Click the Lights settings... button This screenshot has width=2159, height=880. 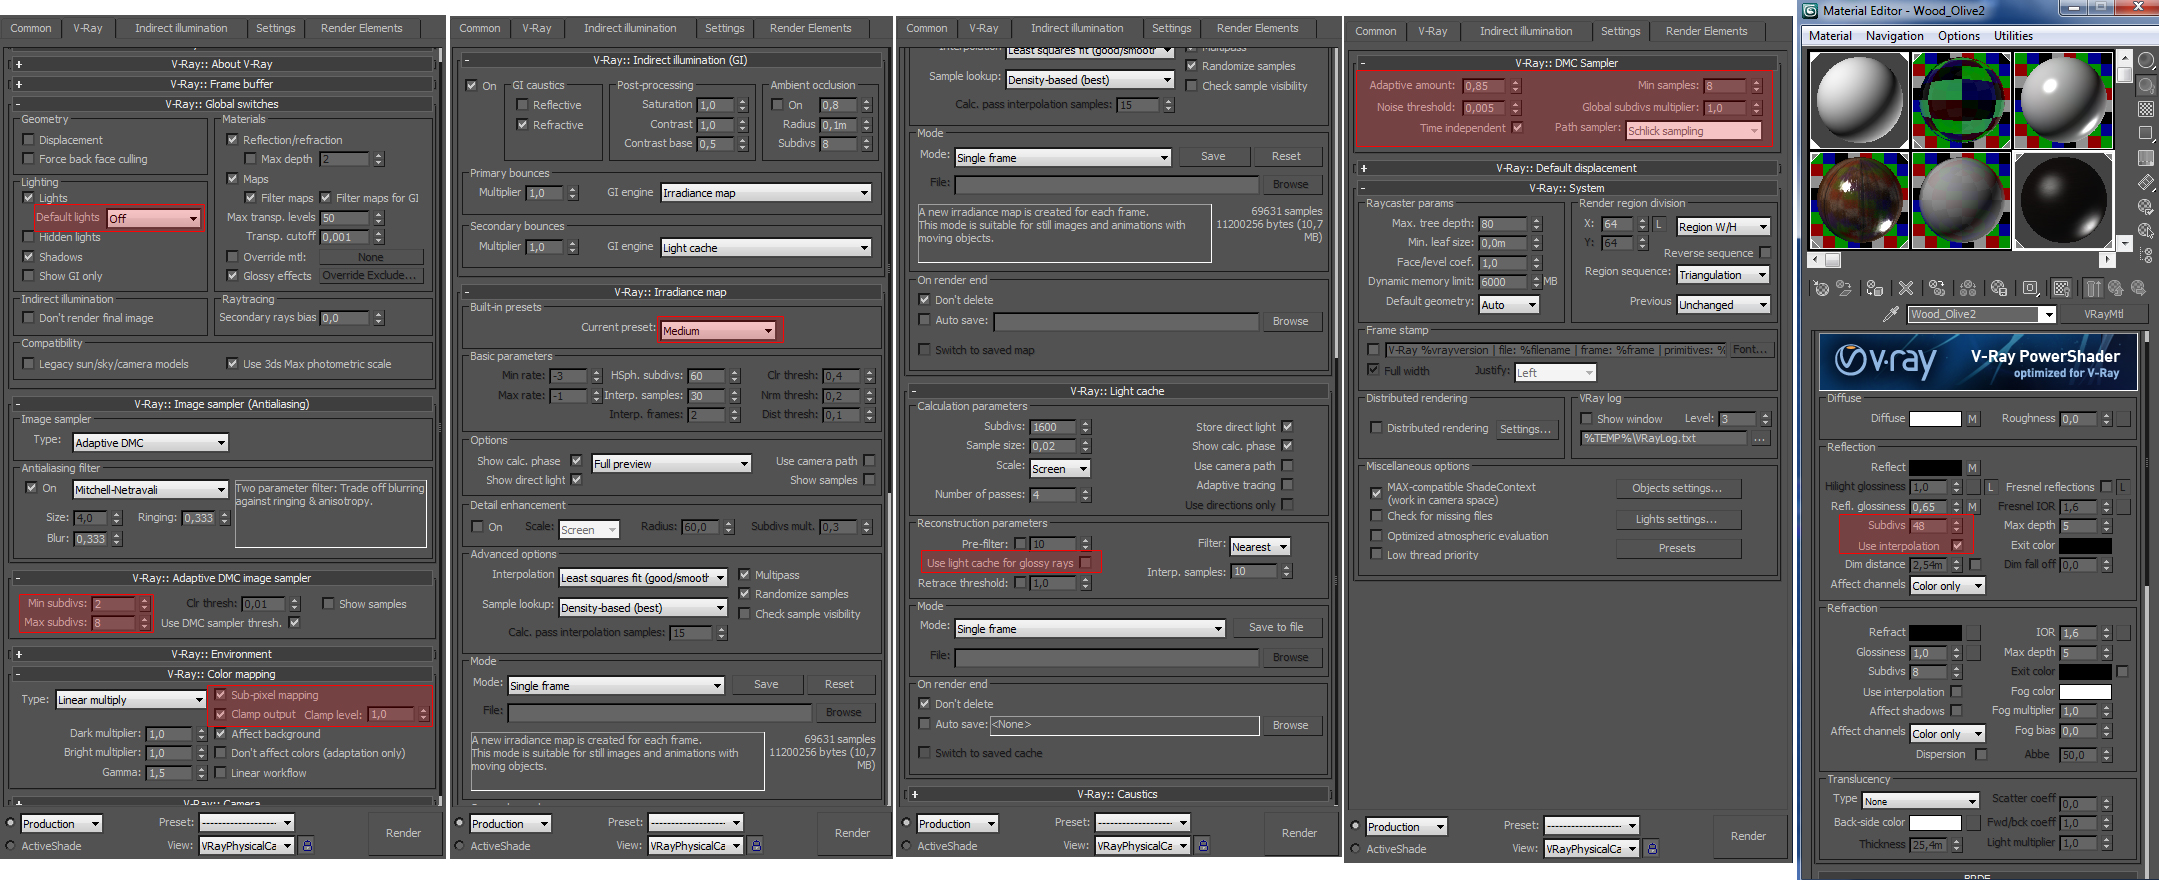tap(1677, 520)
